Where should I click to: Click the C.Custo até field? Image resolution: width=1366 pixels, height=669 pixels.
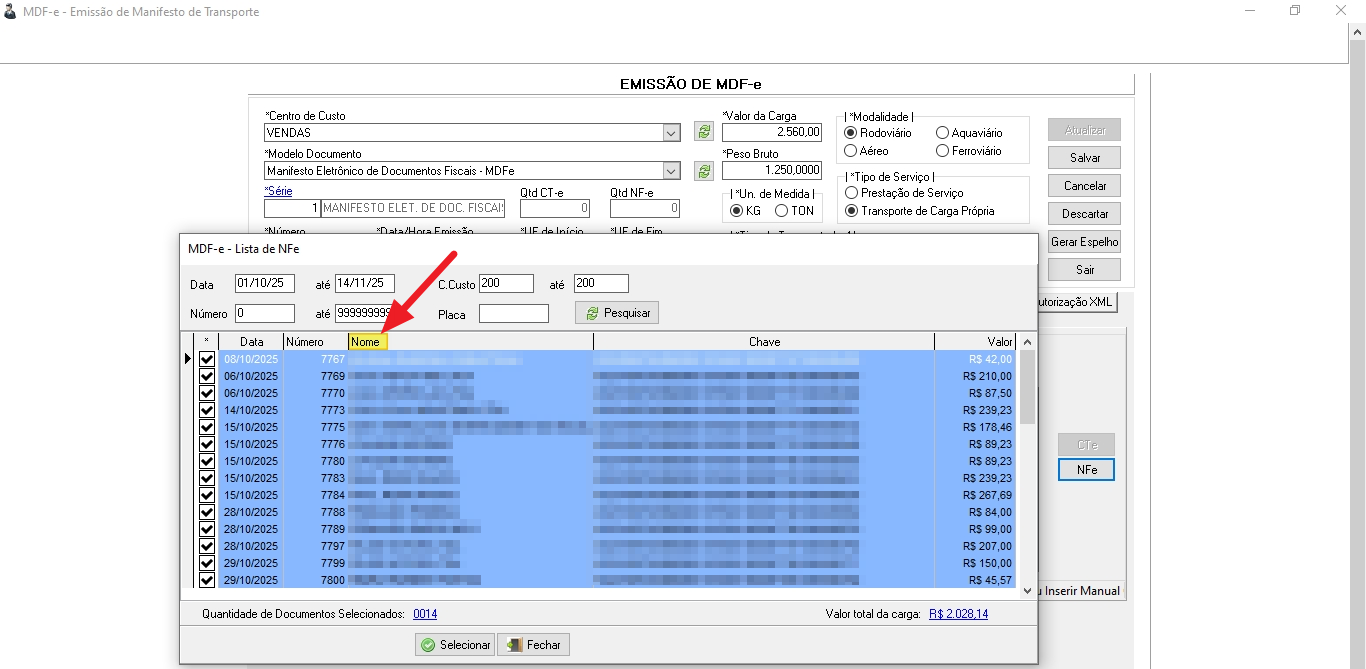coord(601,284)
